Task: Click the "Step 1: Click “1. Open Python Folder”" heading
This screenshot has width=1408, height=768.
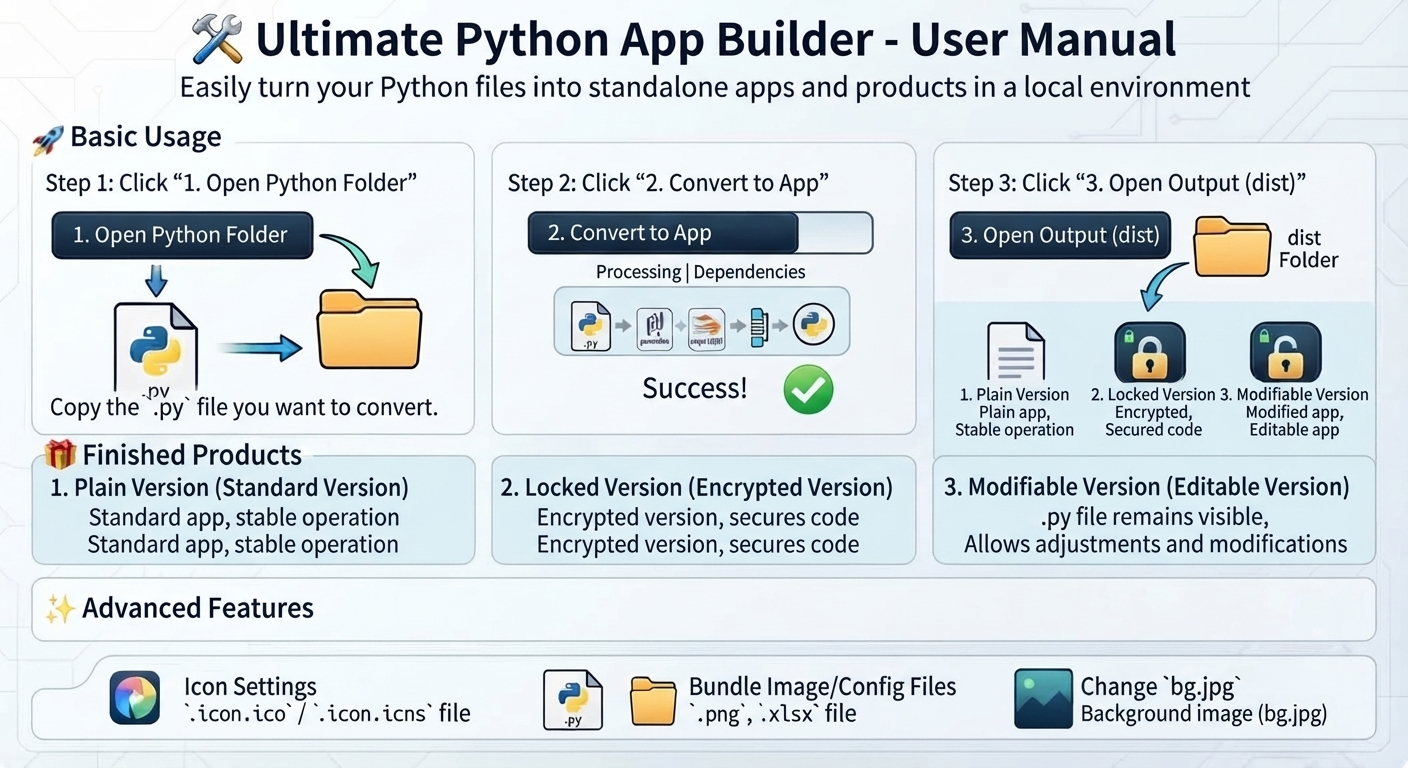Action: [x=231, y=183]
